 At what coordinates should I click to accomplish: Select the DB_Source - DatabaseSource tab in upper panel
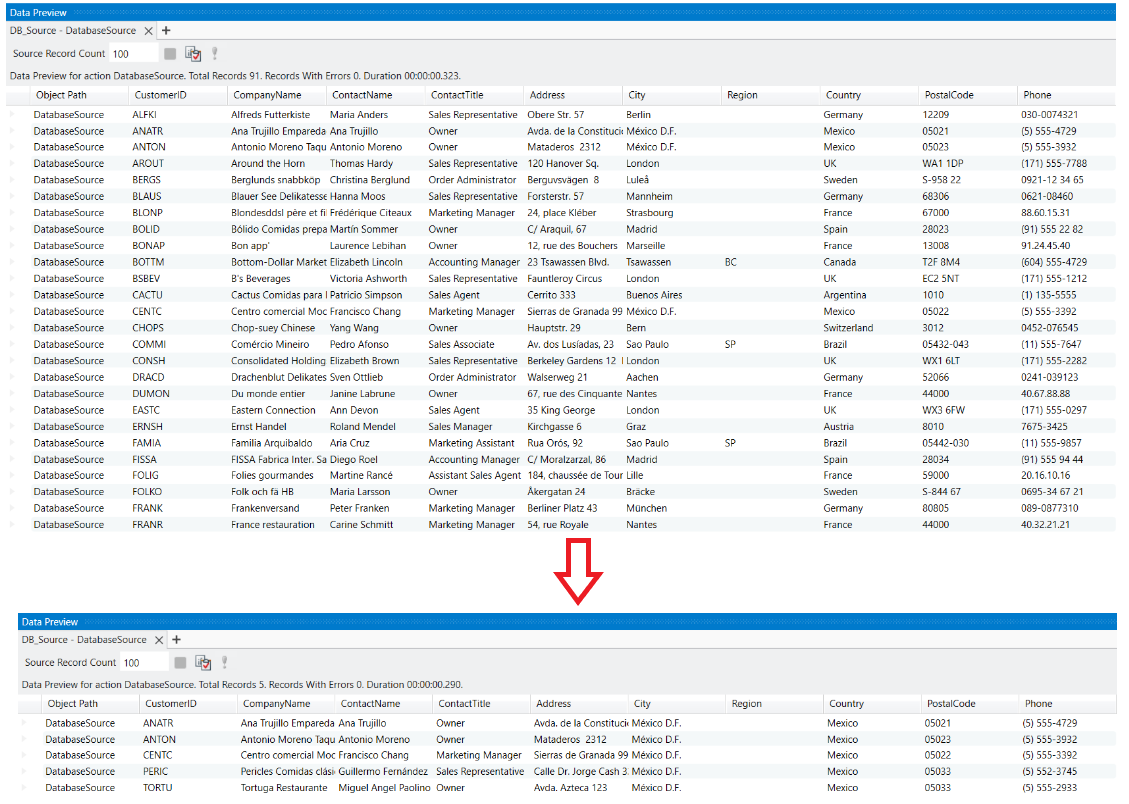(73, 31)
